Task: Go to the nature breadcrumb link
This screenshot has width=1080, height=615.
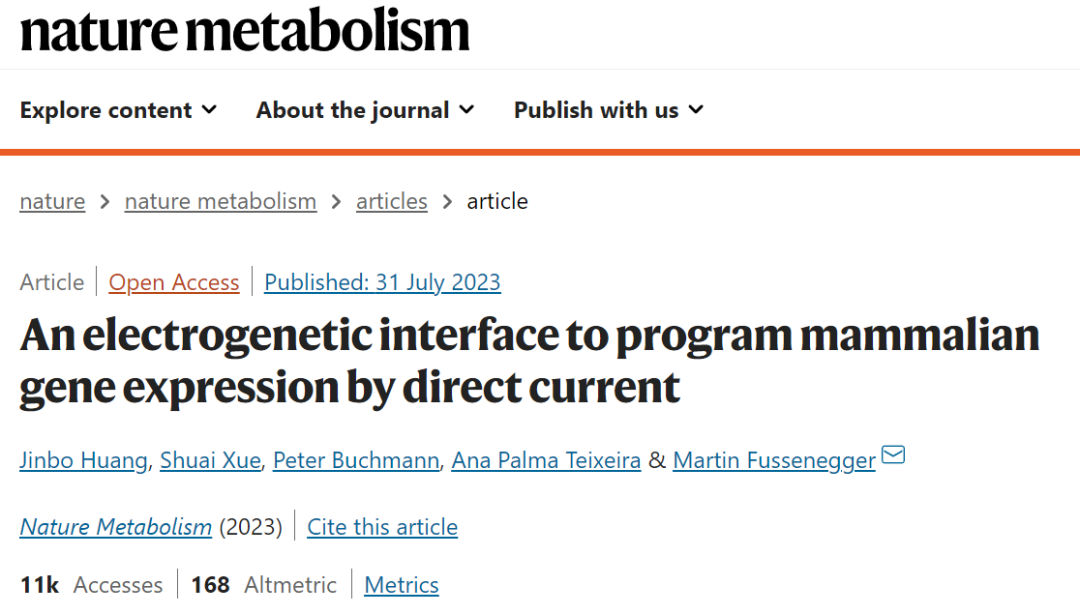Action: [x=52, y=201]
